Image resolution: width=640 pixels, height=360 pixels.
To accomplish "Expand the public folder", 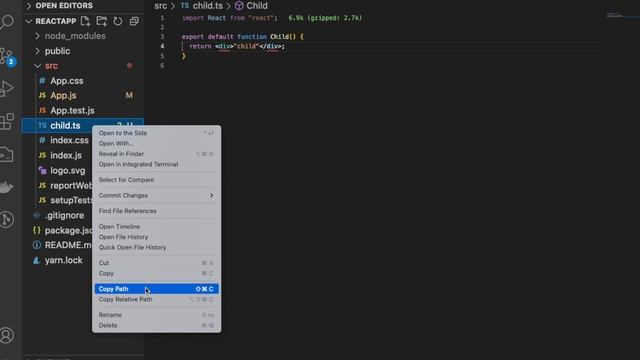I will 38,51.
